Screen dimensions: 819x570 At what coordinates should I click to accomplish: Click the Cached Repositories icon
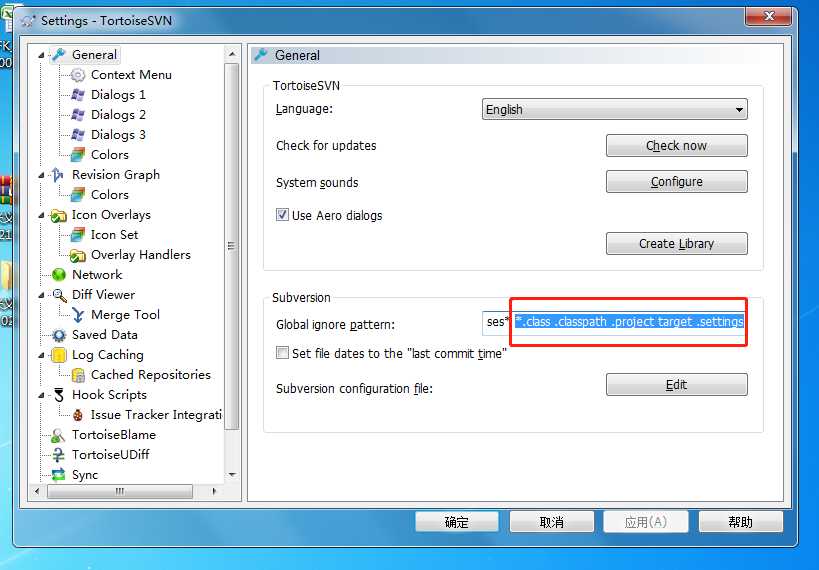78,375
